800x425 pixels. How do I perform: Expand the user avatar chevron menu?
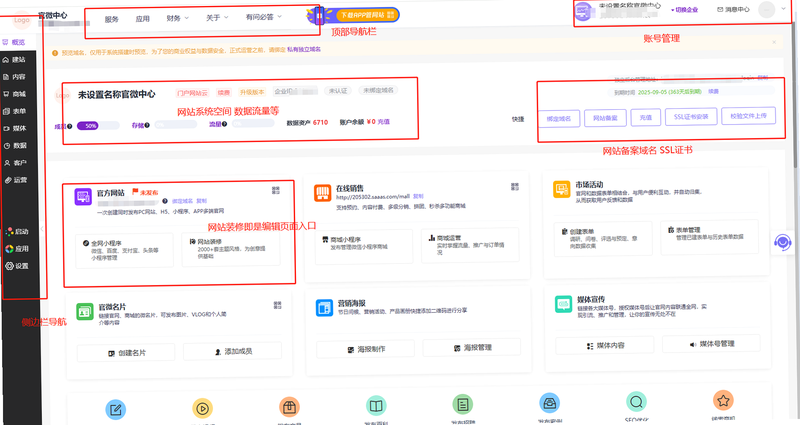[784, 9]
